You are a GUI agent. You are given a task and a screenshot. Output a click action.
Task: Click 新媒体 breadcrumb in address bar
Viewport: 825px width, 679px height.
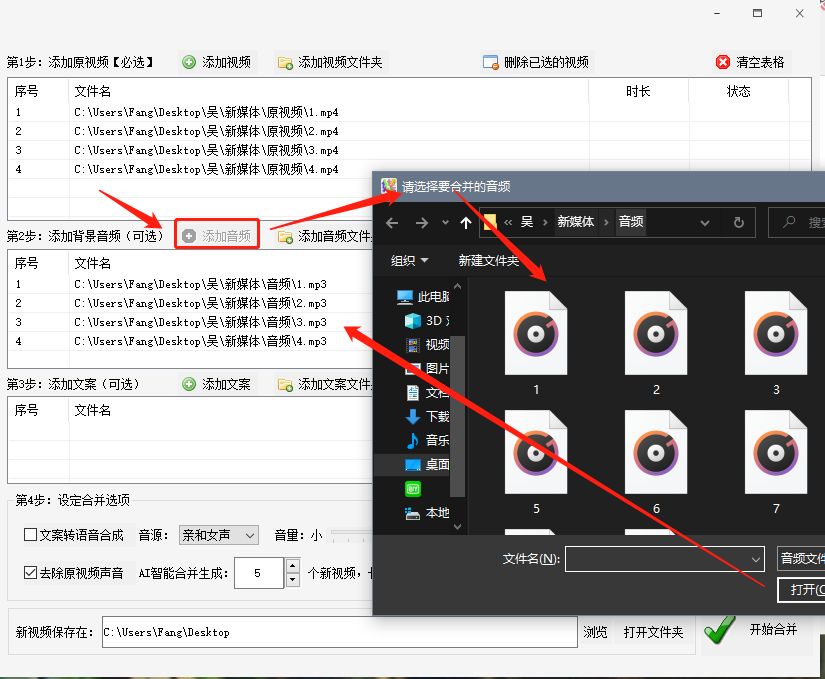tap(576, 222)
